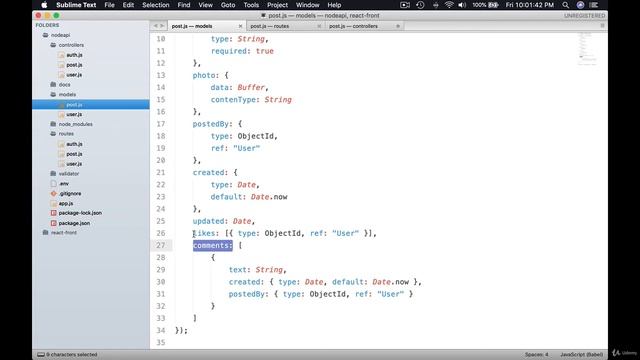The width and height of the screenshot is (640, 360).
Task: Open the Edit menu
Action: (x=128, y=5)
